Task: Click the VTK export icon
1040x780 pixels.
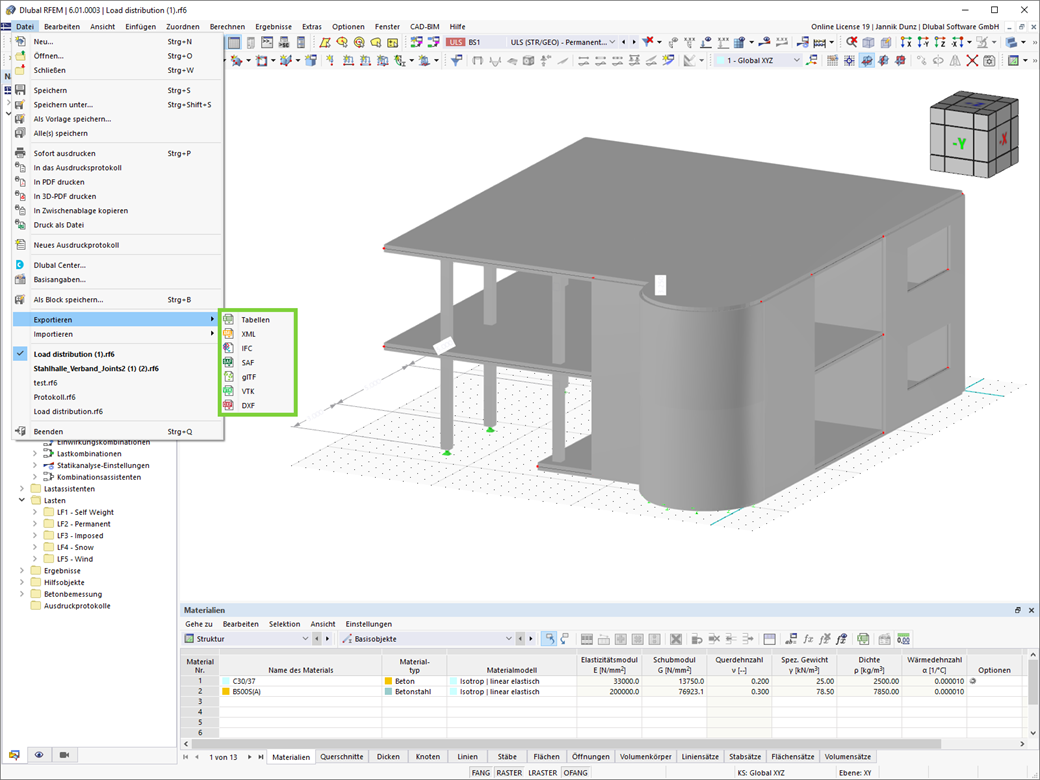Action: pyautogui.click(x=228, y=391)
